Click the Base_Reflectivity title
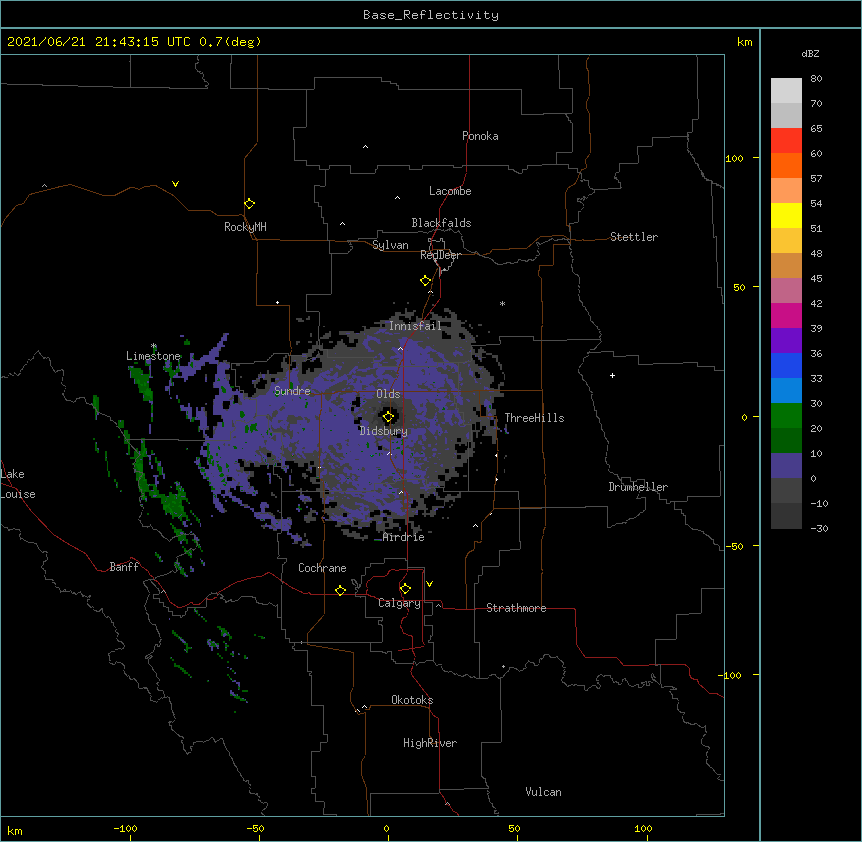Image resolution: width=862 pixels, height=842 pixels. tap(431, 15)
